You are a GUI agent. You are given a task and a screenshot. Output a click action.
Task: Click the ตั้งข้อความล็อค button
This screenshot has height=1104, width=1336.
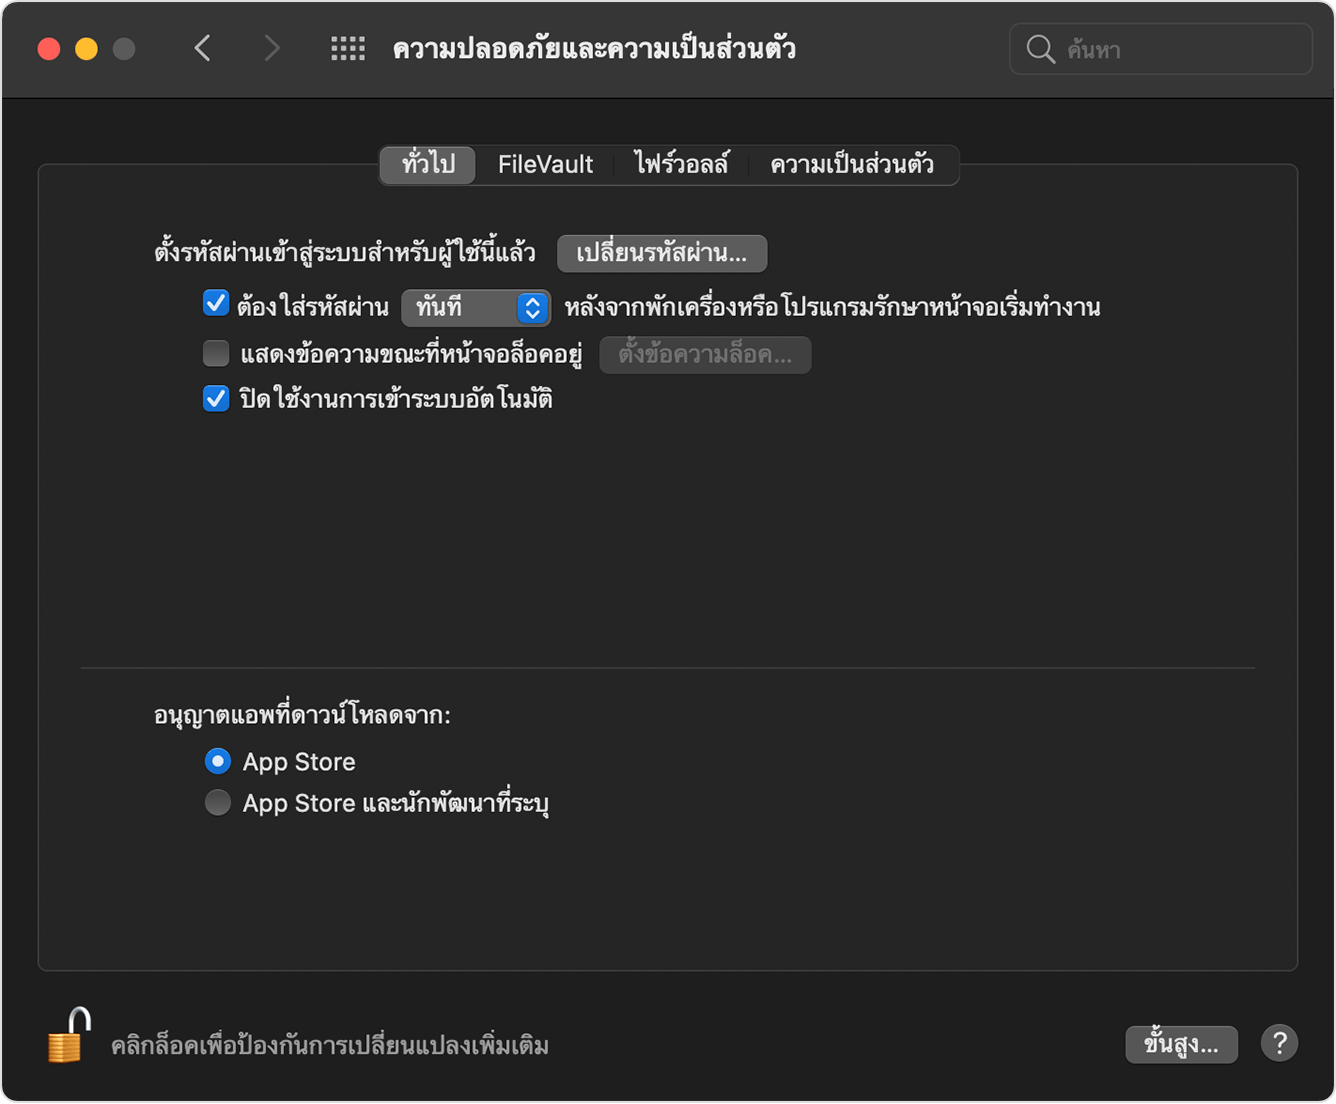click(705, 354)
